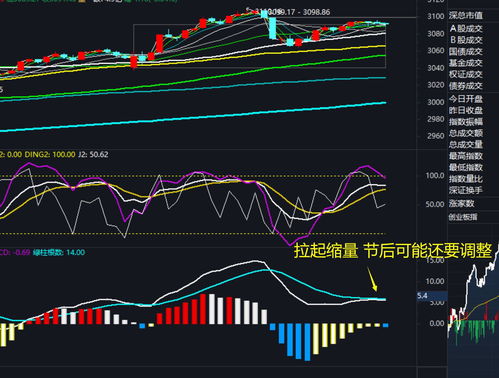Viewport: 499px width, 378px height.
Task: Click the 总成交量 label
Action: [466, 144]
